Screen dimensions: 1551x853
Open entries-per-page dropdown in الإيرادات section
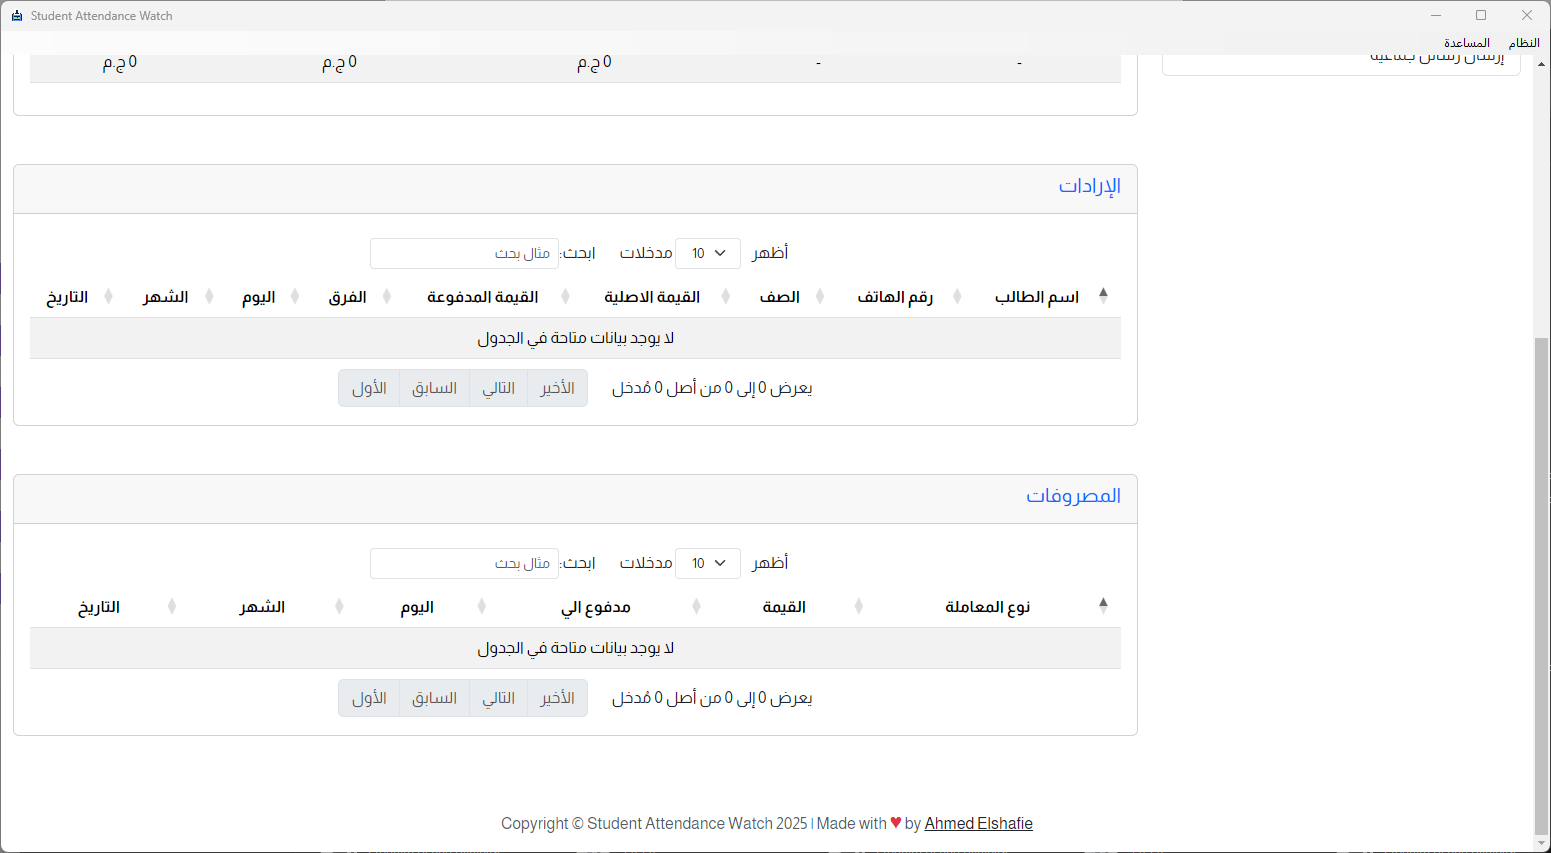tap(708, 254)
